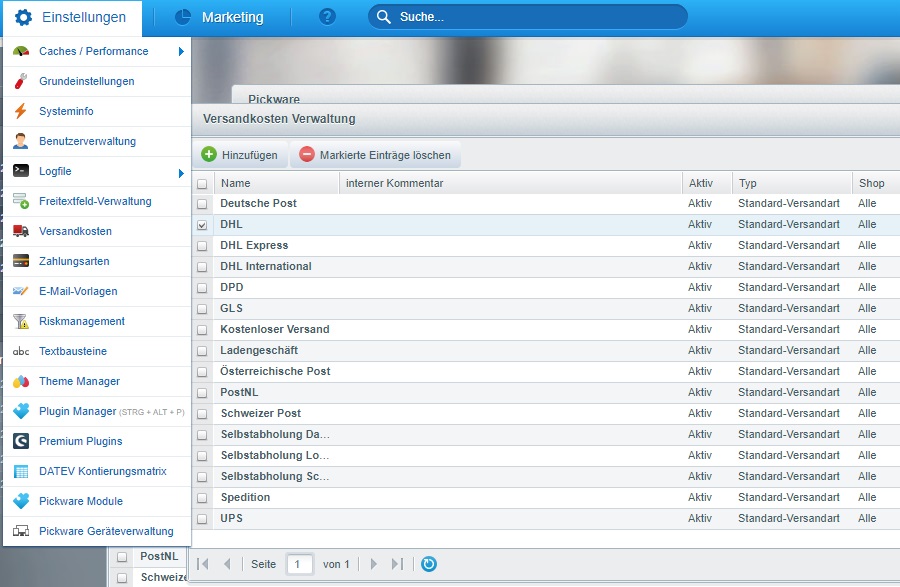
Task: Sort by the Typ column header
Action: point(792,183)
